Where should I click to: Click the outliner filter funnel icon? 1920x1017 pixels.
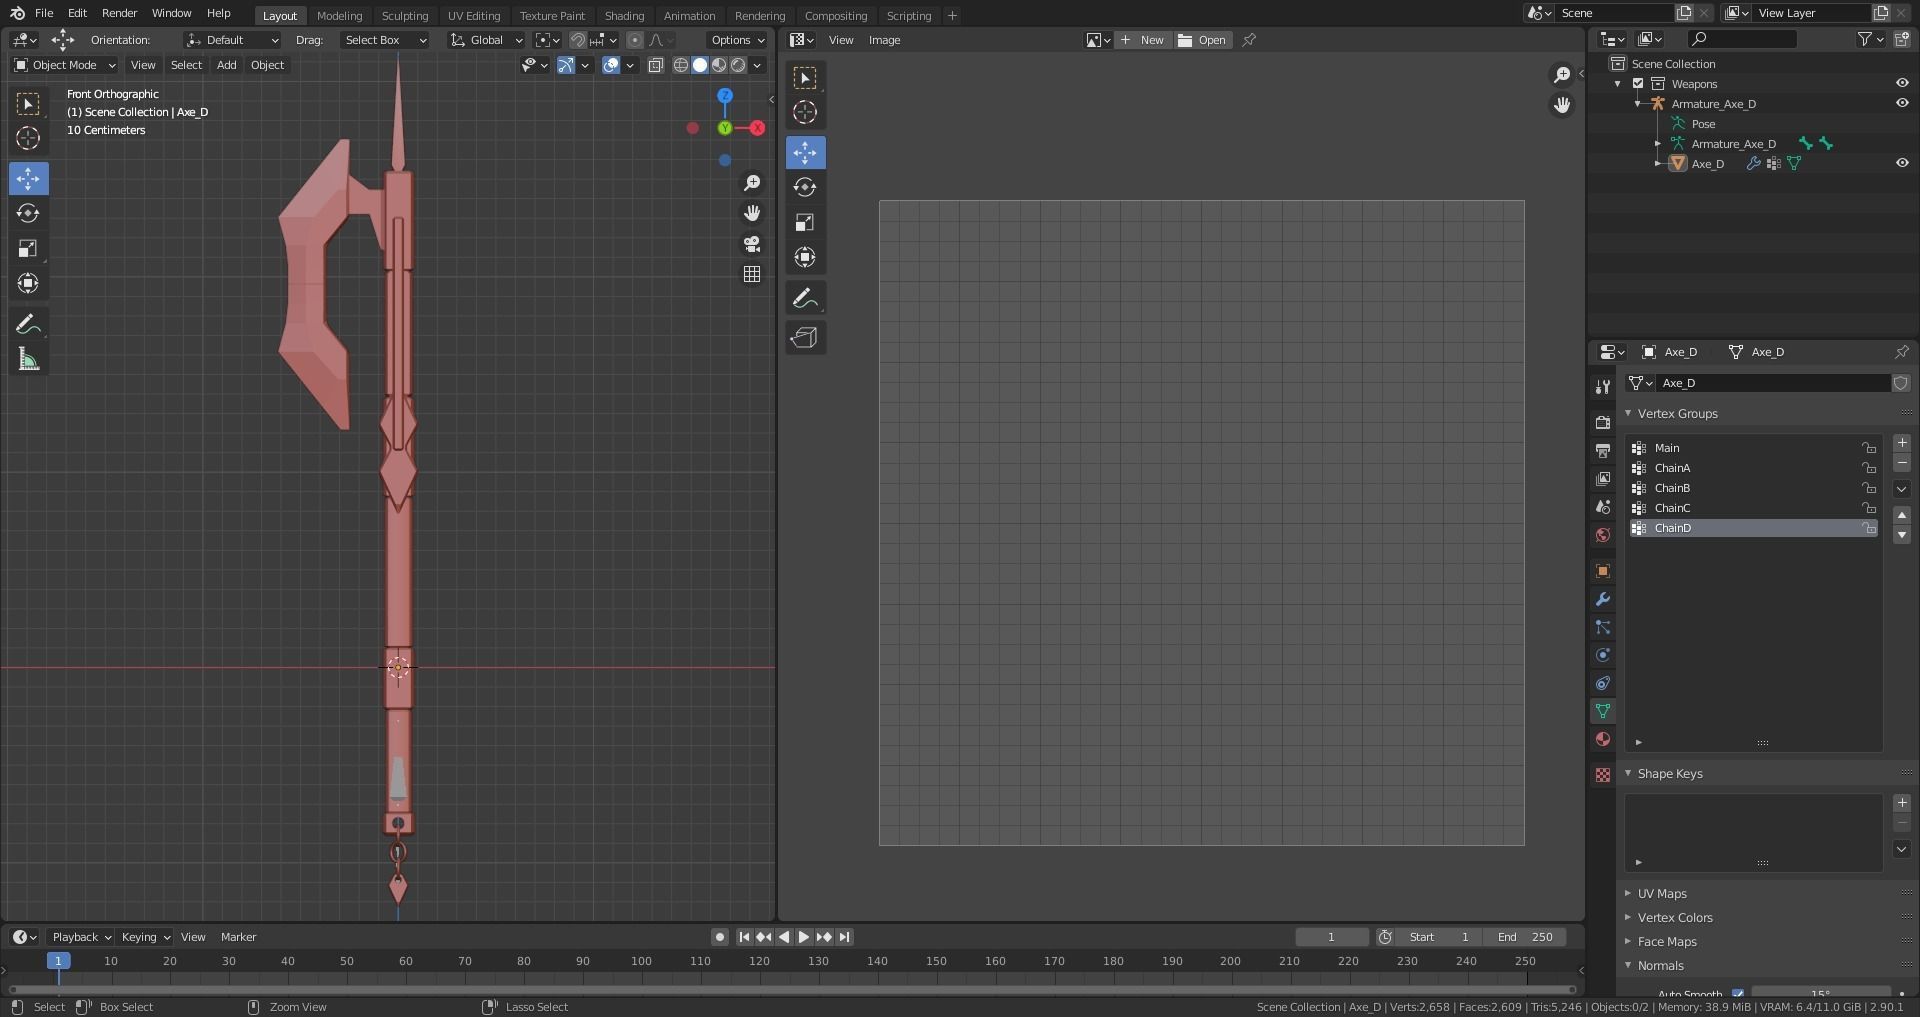pos(1865,39)
